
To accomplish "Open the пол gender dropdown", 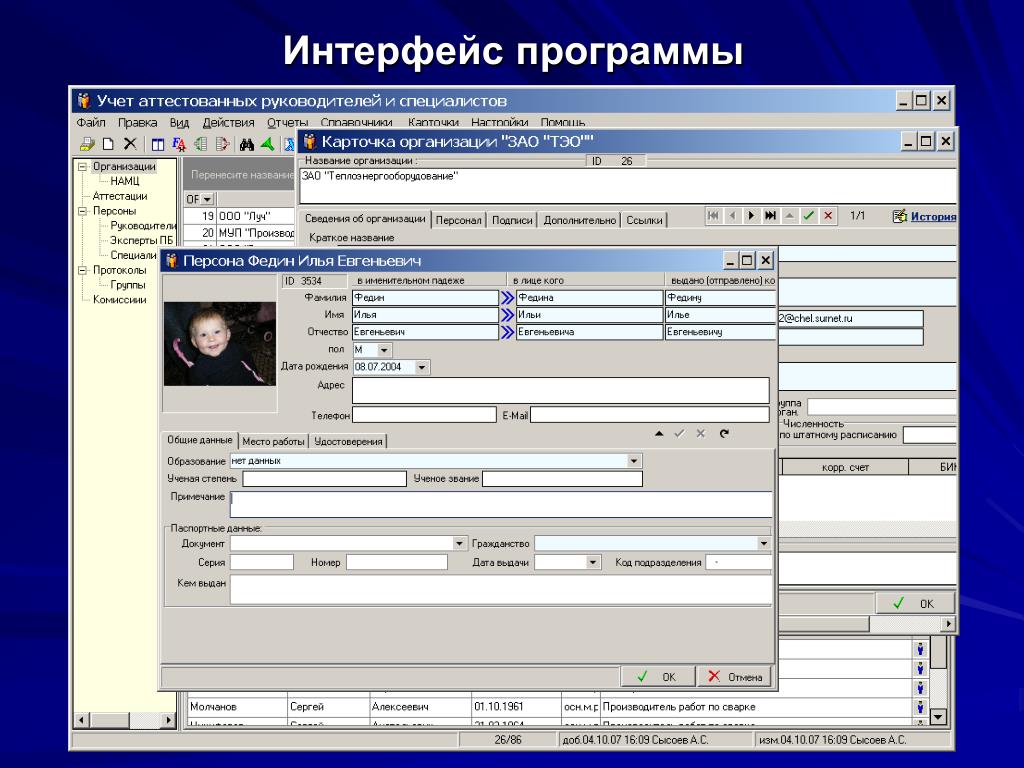I will pyautogui.click(x=384, y=350).
